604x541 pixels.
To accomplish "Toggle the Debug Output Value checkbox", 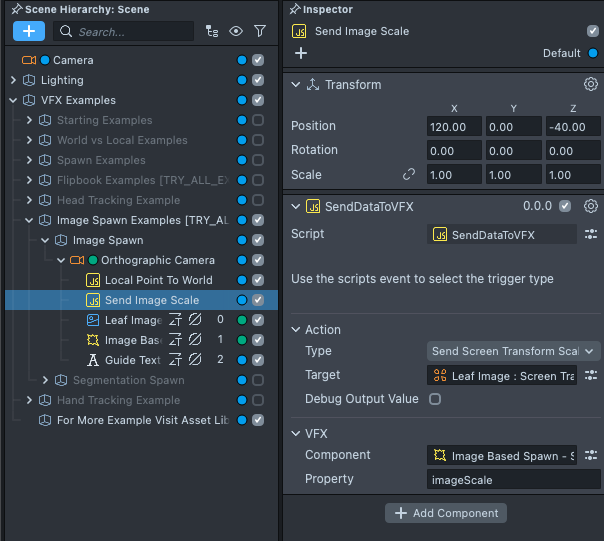I will pyautogui.click(x=435, y=399).
